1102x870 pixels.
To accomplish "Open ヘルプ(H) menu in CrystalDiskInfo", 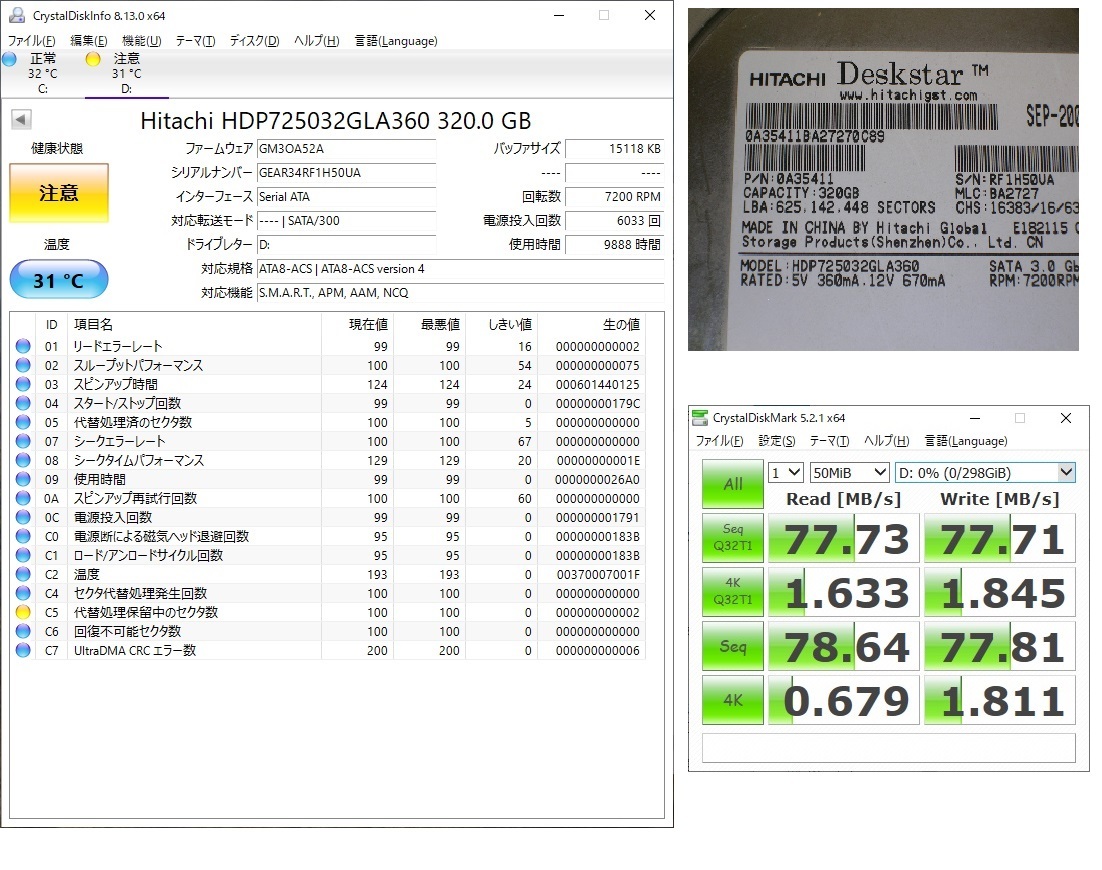I will (316, 41).
